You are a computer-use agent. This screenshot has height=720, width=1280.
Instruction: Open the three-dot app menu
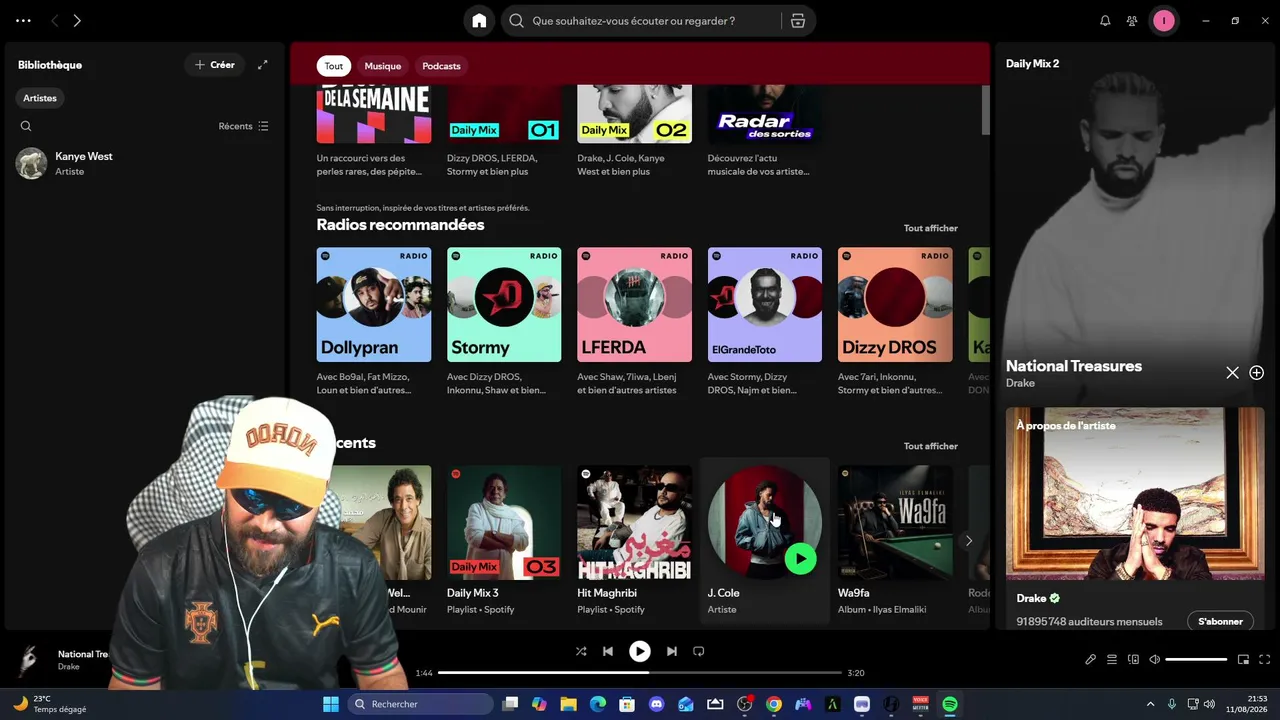pyautogui.click(x=23, y=21)
